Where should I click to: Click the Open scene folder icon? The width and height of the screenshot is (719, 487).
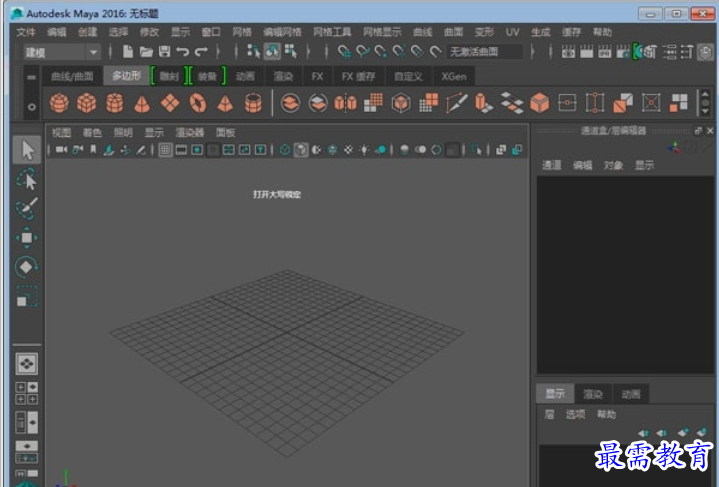[x=146, y=52]
